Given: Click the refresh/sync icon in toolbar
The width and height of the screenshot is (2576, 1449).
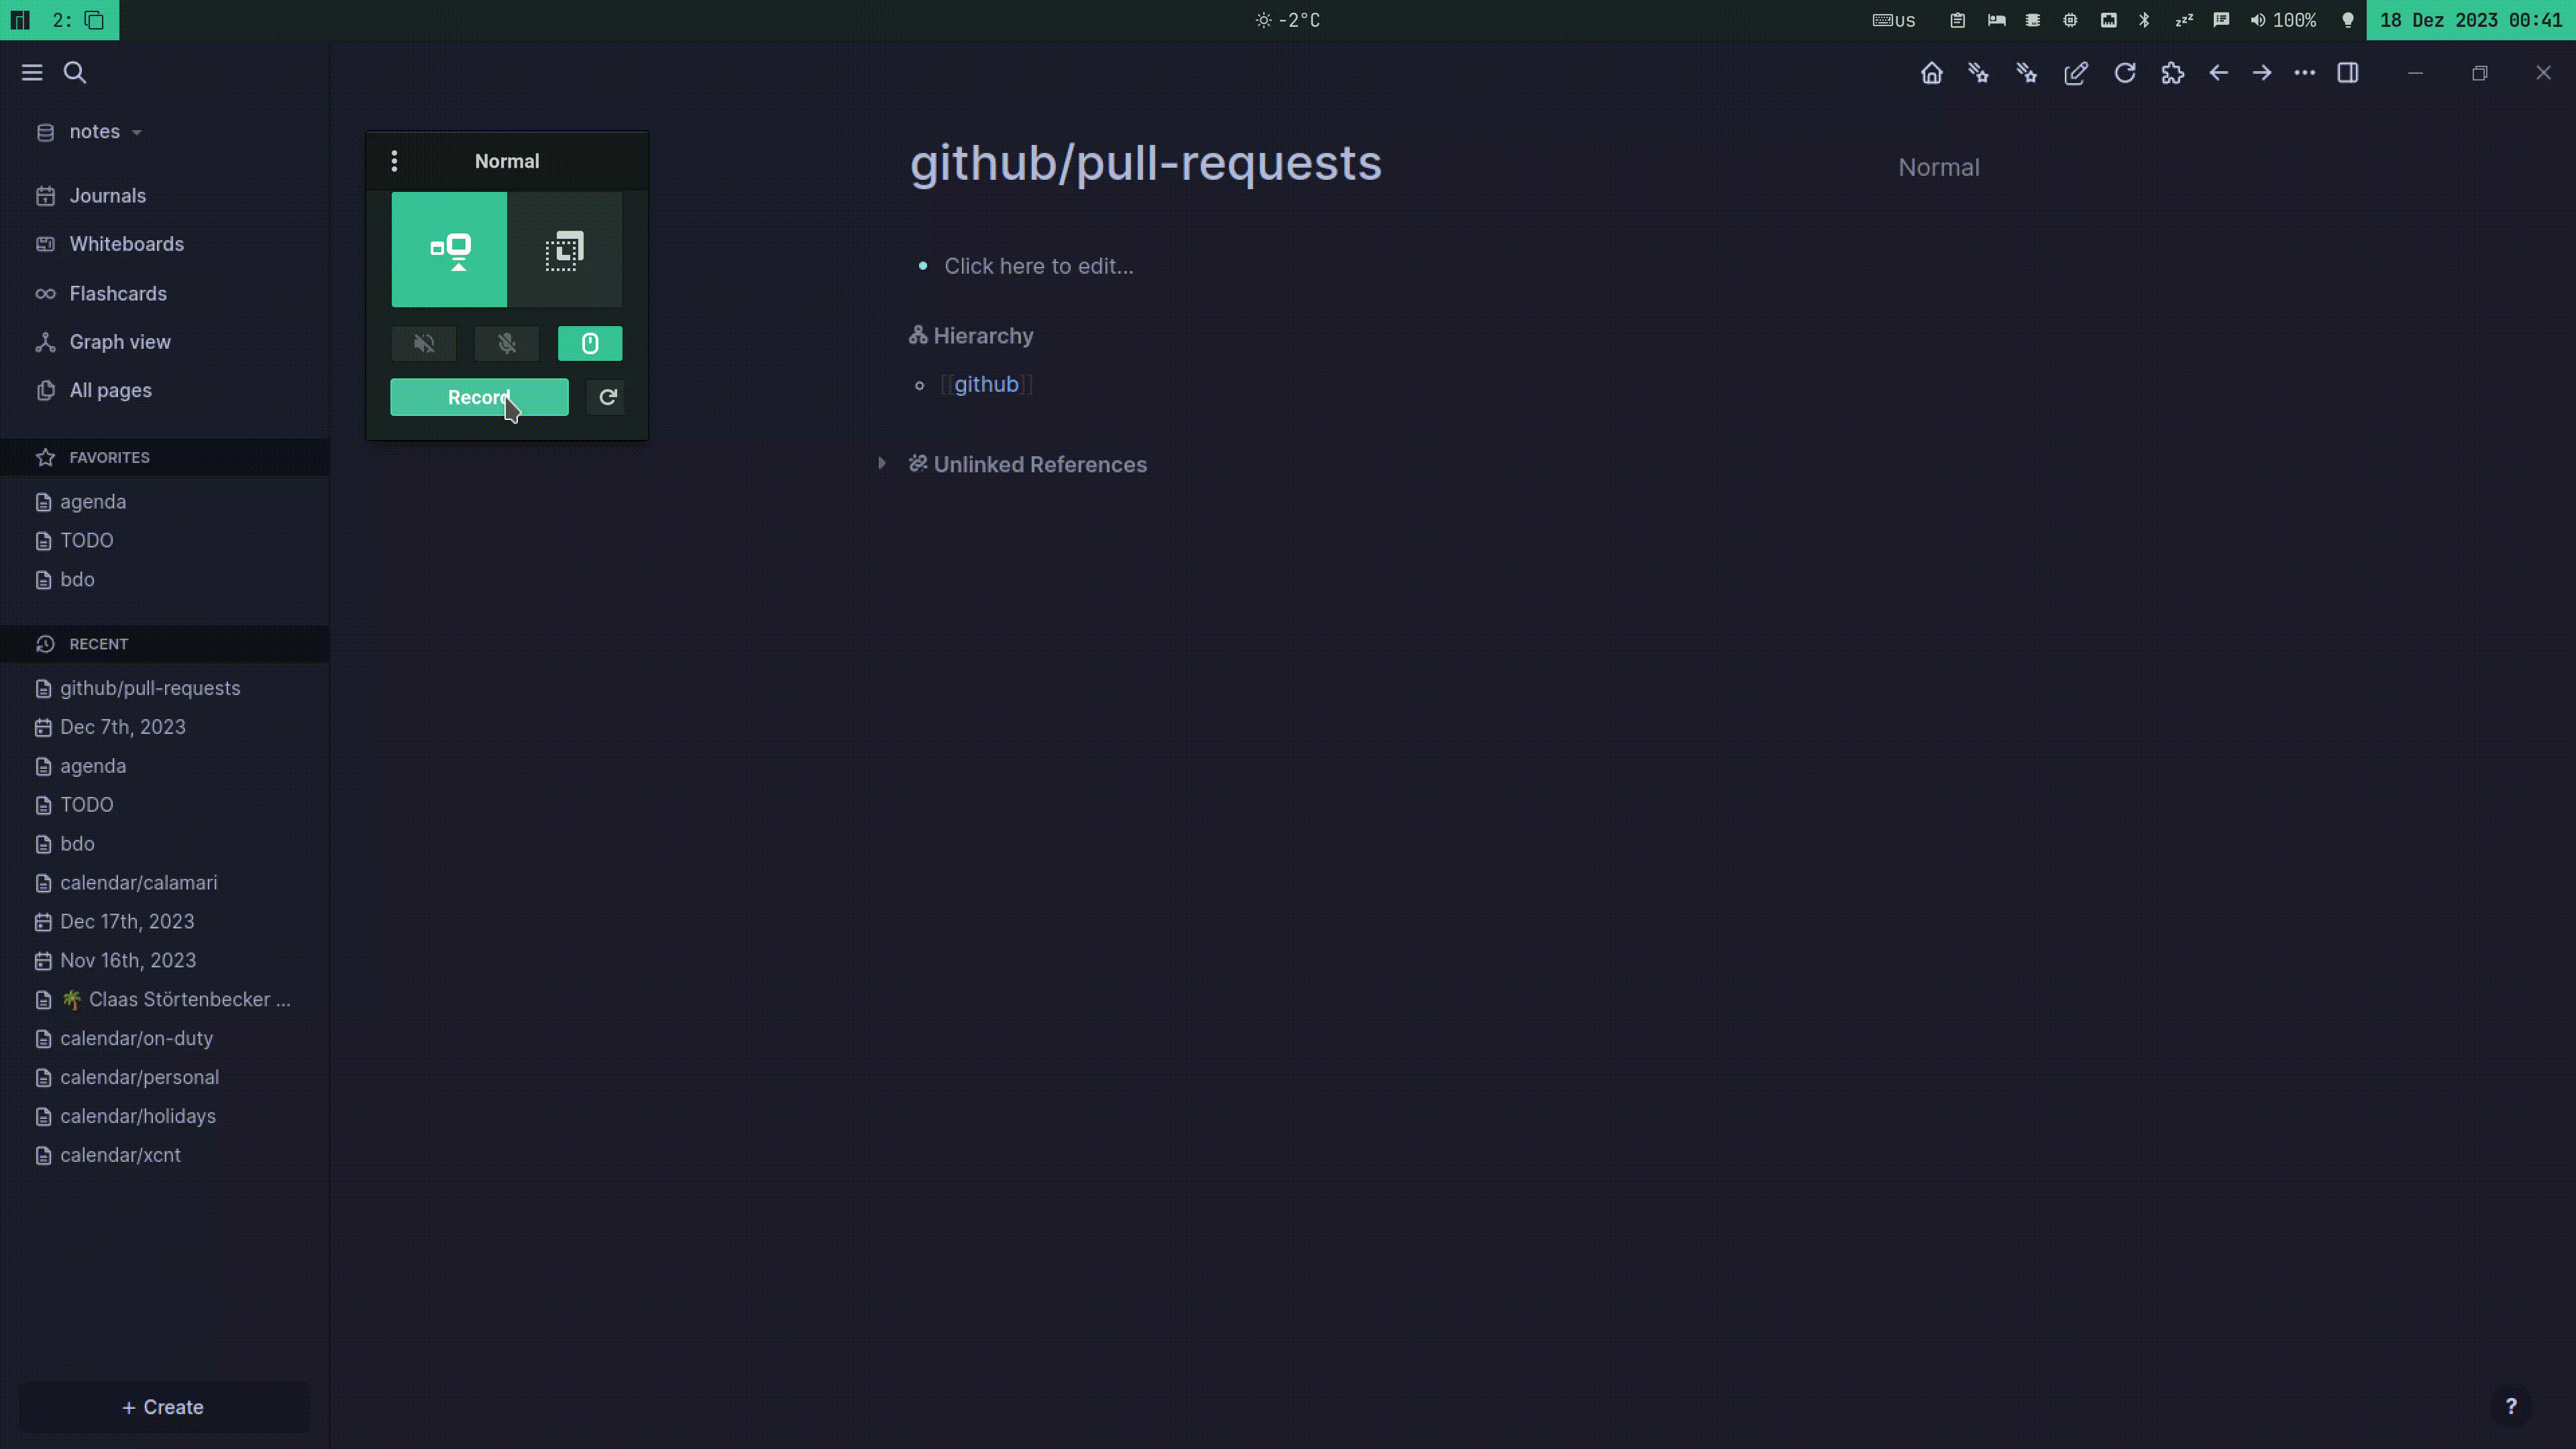Looking at the screenshot, I should click(2125, 72).
